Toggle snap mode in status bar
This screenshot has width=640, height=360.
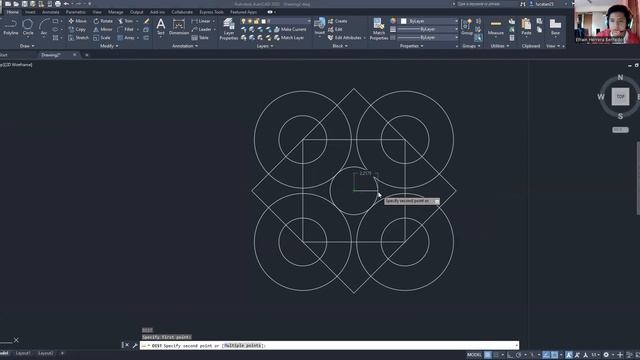point(497,355)
